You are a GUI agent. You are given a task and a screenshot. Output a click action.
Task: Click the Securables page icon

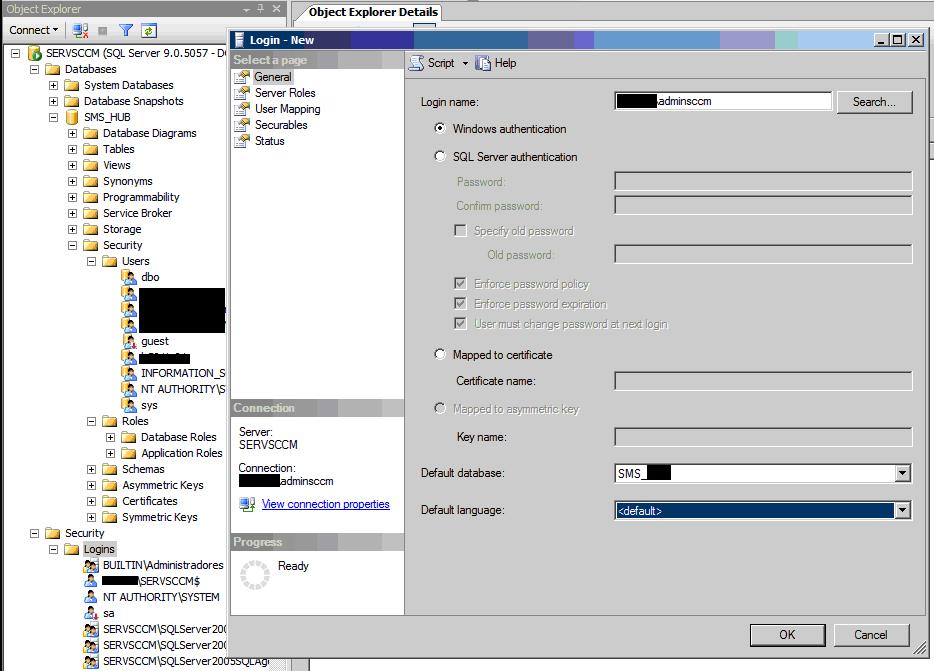(242, 125)
